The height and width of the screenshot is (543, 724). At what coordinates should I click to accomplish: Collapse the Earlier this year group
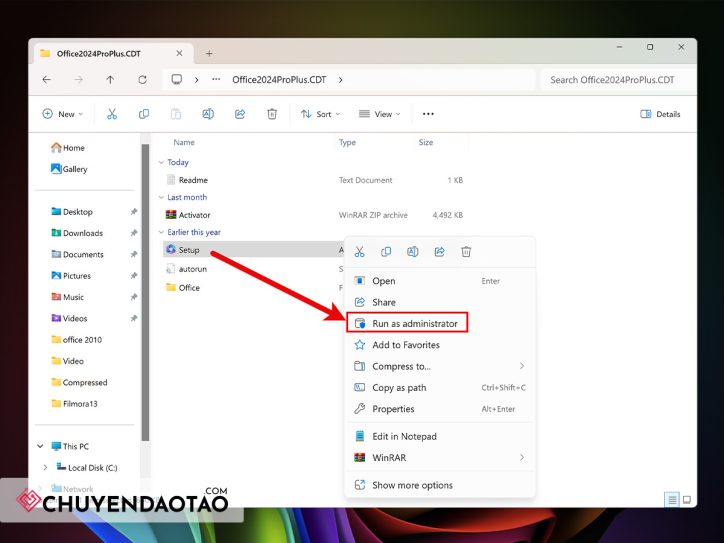161,232
